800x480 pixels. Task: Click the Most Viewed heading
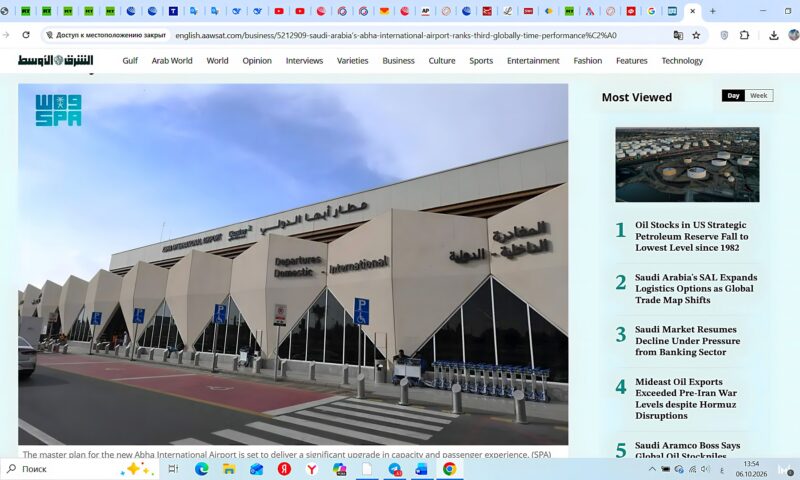coord(637,97)
